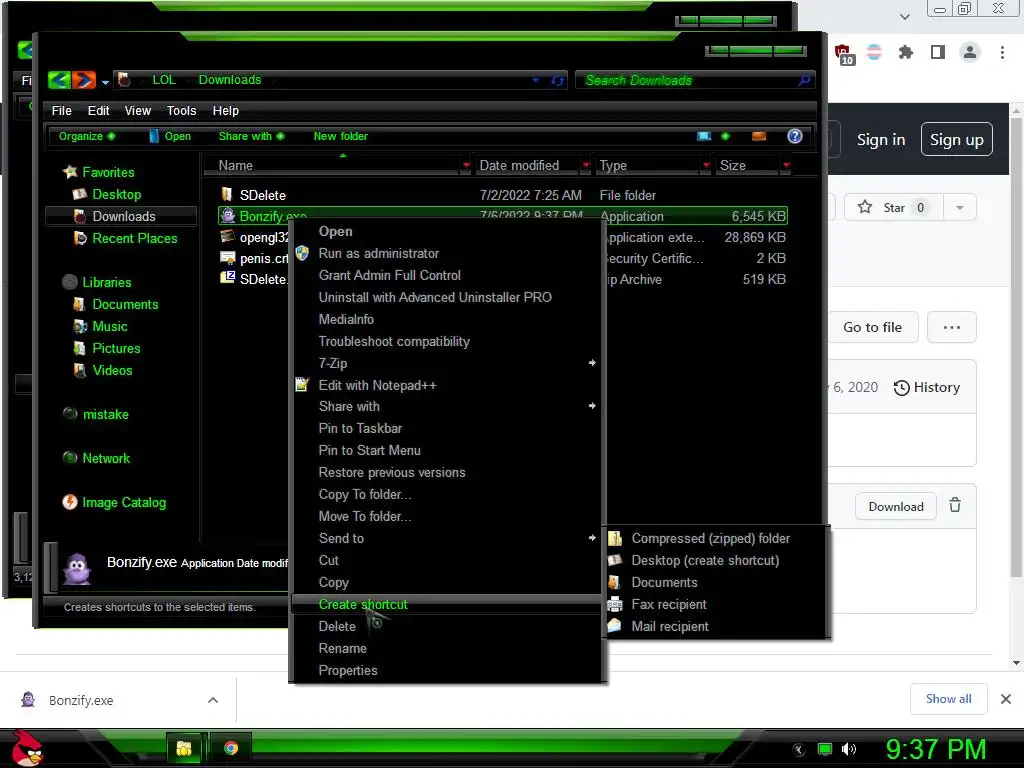Click Run as administrator in context menu
Screen dimensions: 1024x768
[x=379, y=253]
